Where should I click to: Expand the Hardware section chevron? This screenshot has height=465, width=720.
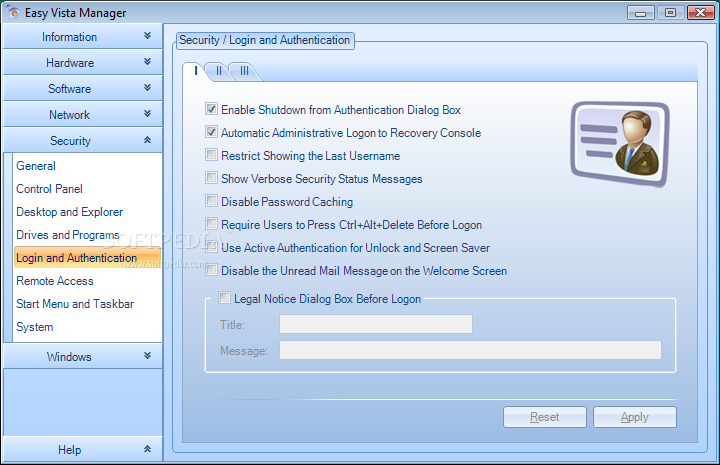click(x=147, y=62)
